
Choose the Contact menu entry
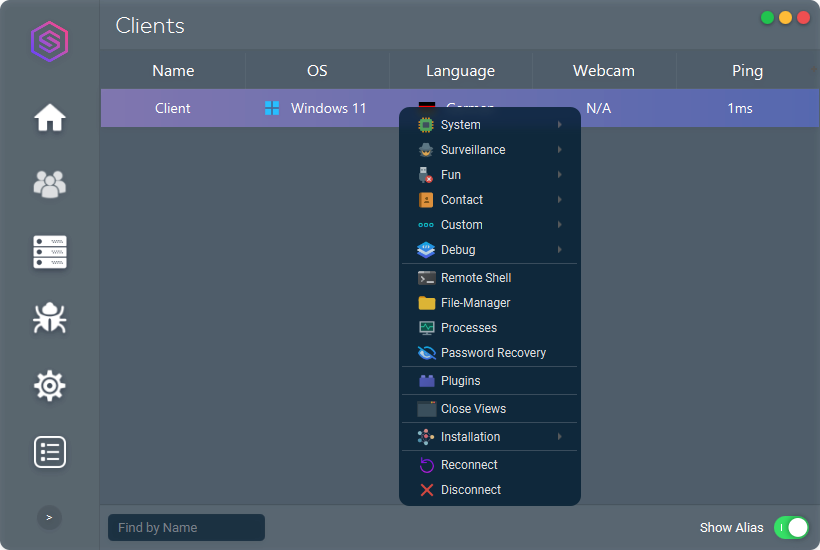click(x=489, y=200)
